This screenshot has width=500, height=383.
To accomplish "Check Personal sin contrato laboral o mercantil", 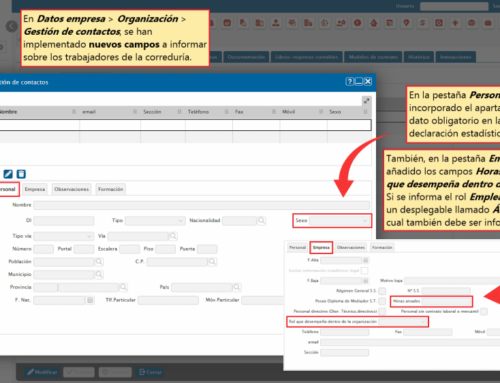I will (x=484, y=311).
